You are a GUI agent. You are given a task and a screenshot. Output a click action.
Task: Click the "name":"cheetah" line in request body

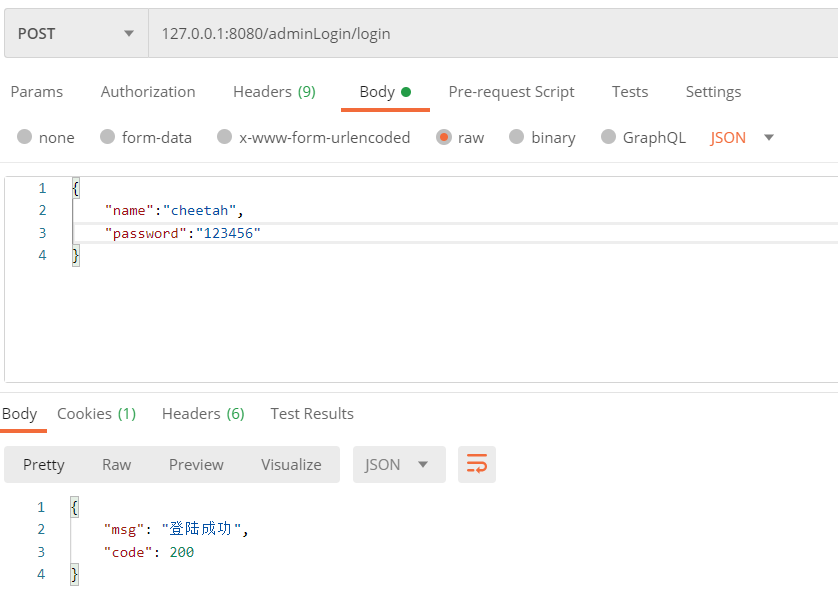pyautogui.click(x=174, y=211)
